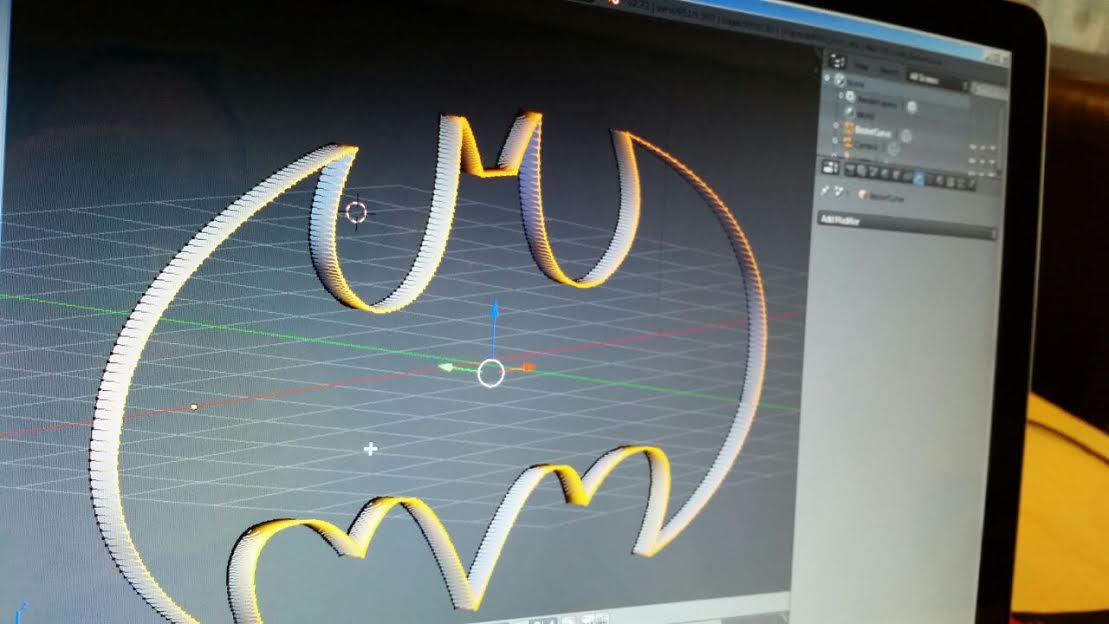Collapse the Scene tree node
The width and height of the screenshot is (1109, 624).
point(826,78)
